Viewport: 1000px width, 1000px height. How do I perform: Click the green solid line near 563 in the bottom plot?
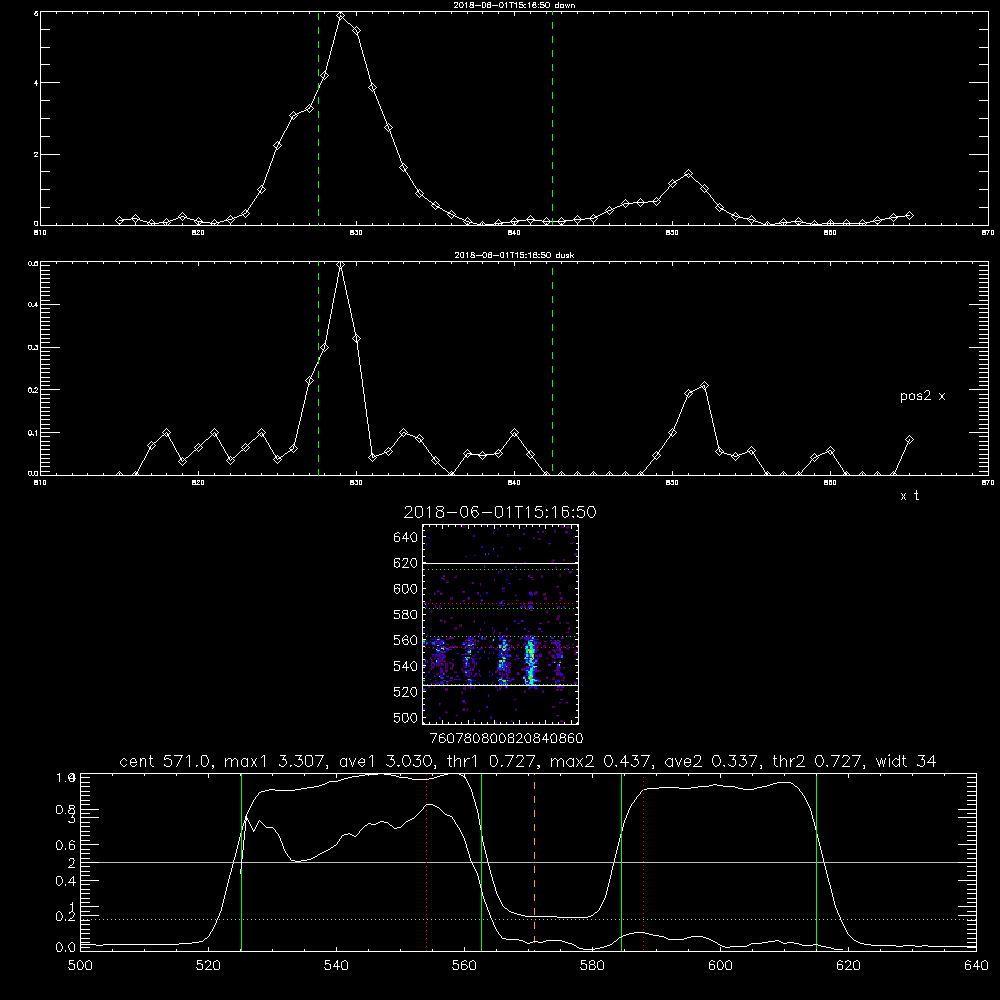(x=482, y=862)
